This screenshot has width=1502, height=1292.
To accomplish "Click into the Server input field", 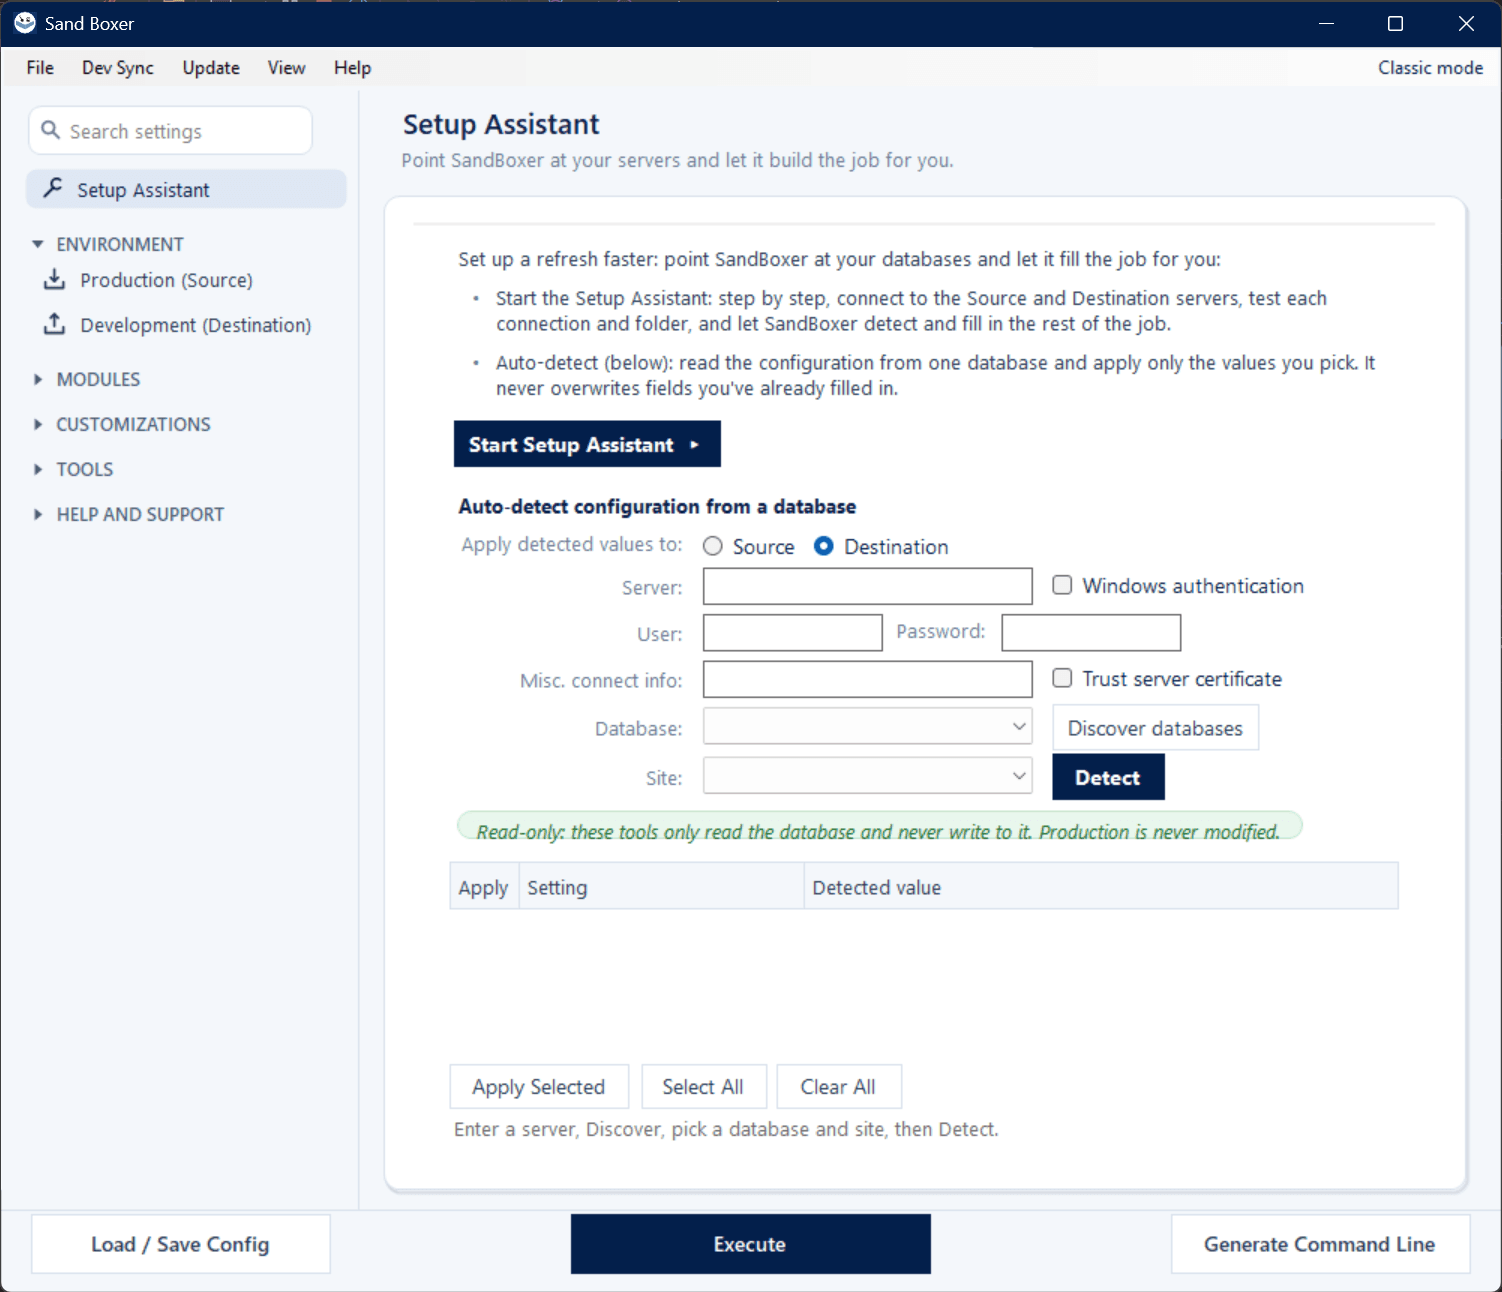I will point(868,586).
